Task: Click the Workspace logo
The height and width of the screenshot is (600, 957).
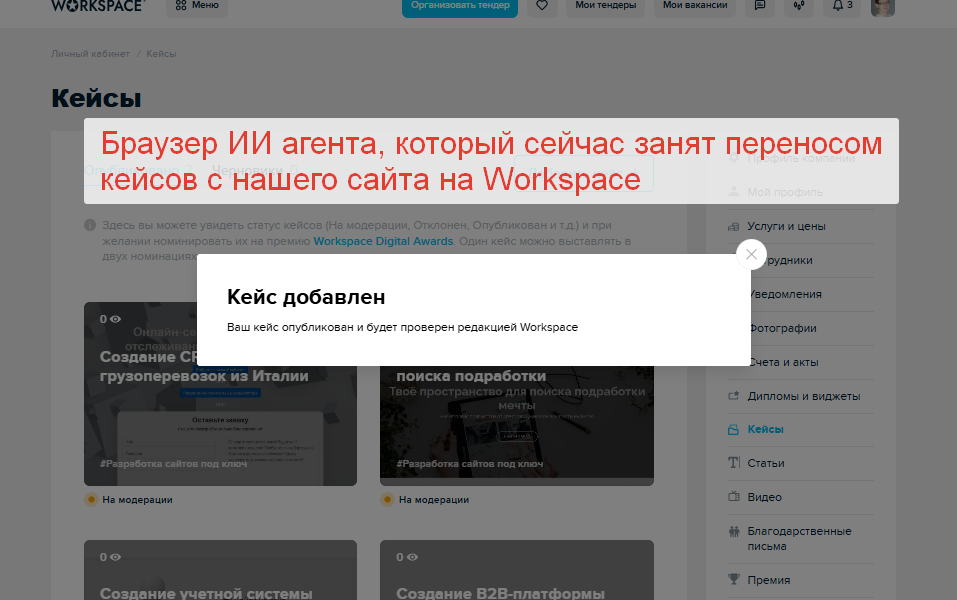Action: (98, 5)
